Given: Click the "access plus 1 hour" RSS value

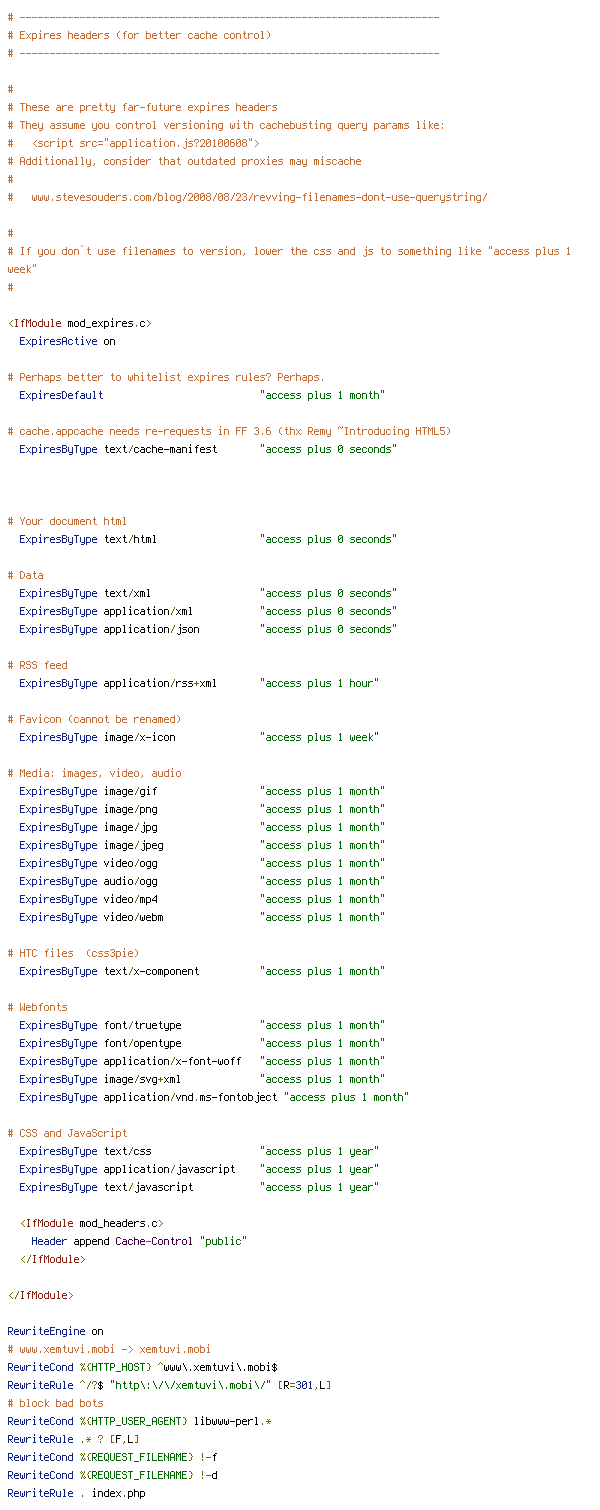Looking at the screenshot, I should (319, 683).
